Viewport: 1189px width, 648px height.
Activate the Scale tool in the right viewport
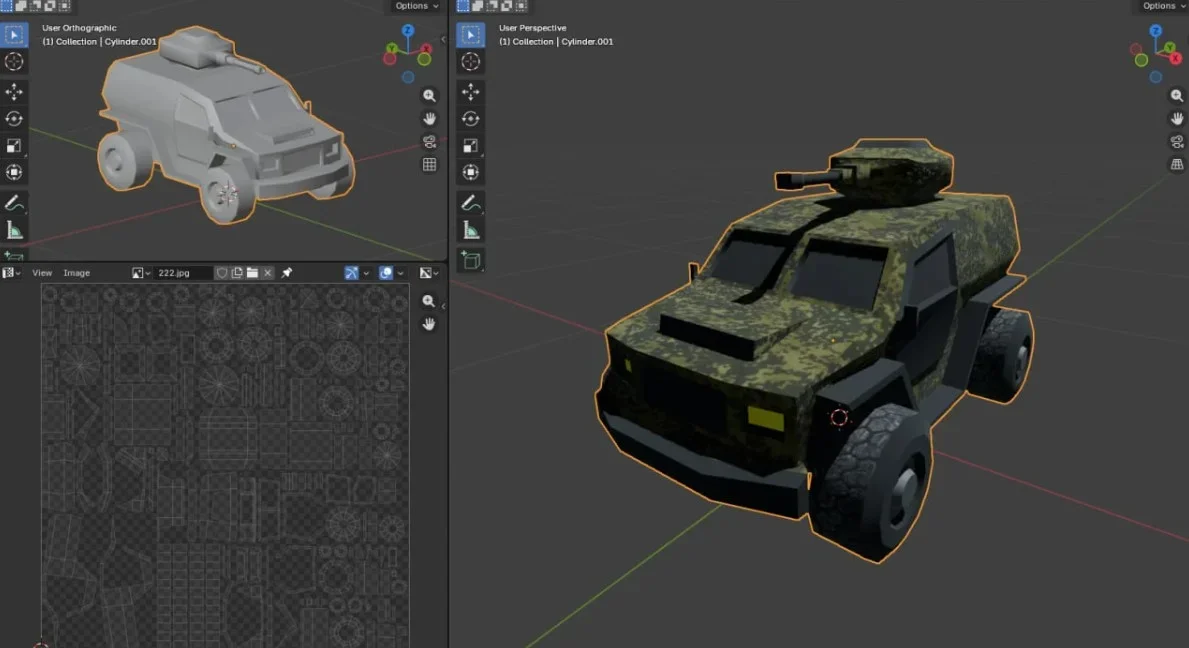[x=471, y=146]
